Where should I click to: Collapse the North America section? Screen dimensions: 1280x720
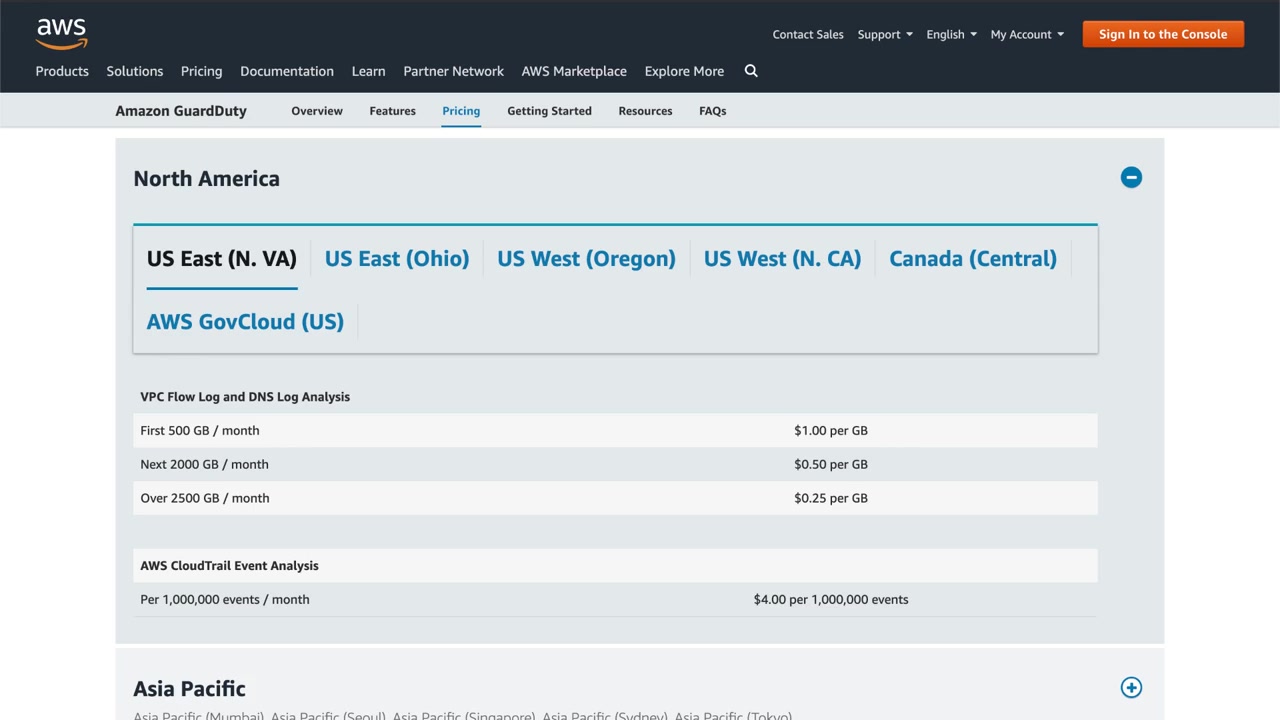pos(1131,178)
